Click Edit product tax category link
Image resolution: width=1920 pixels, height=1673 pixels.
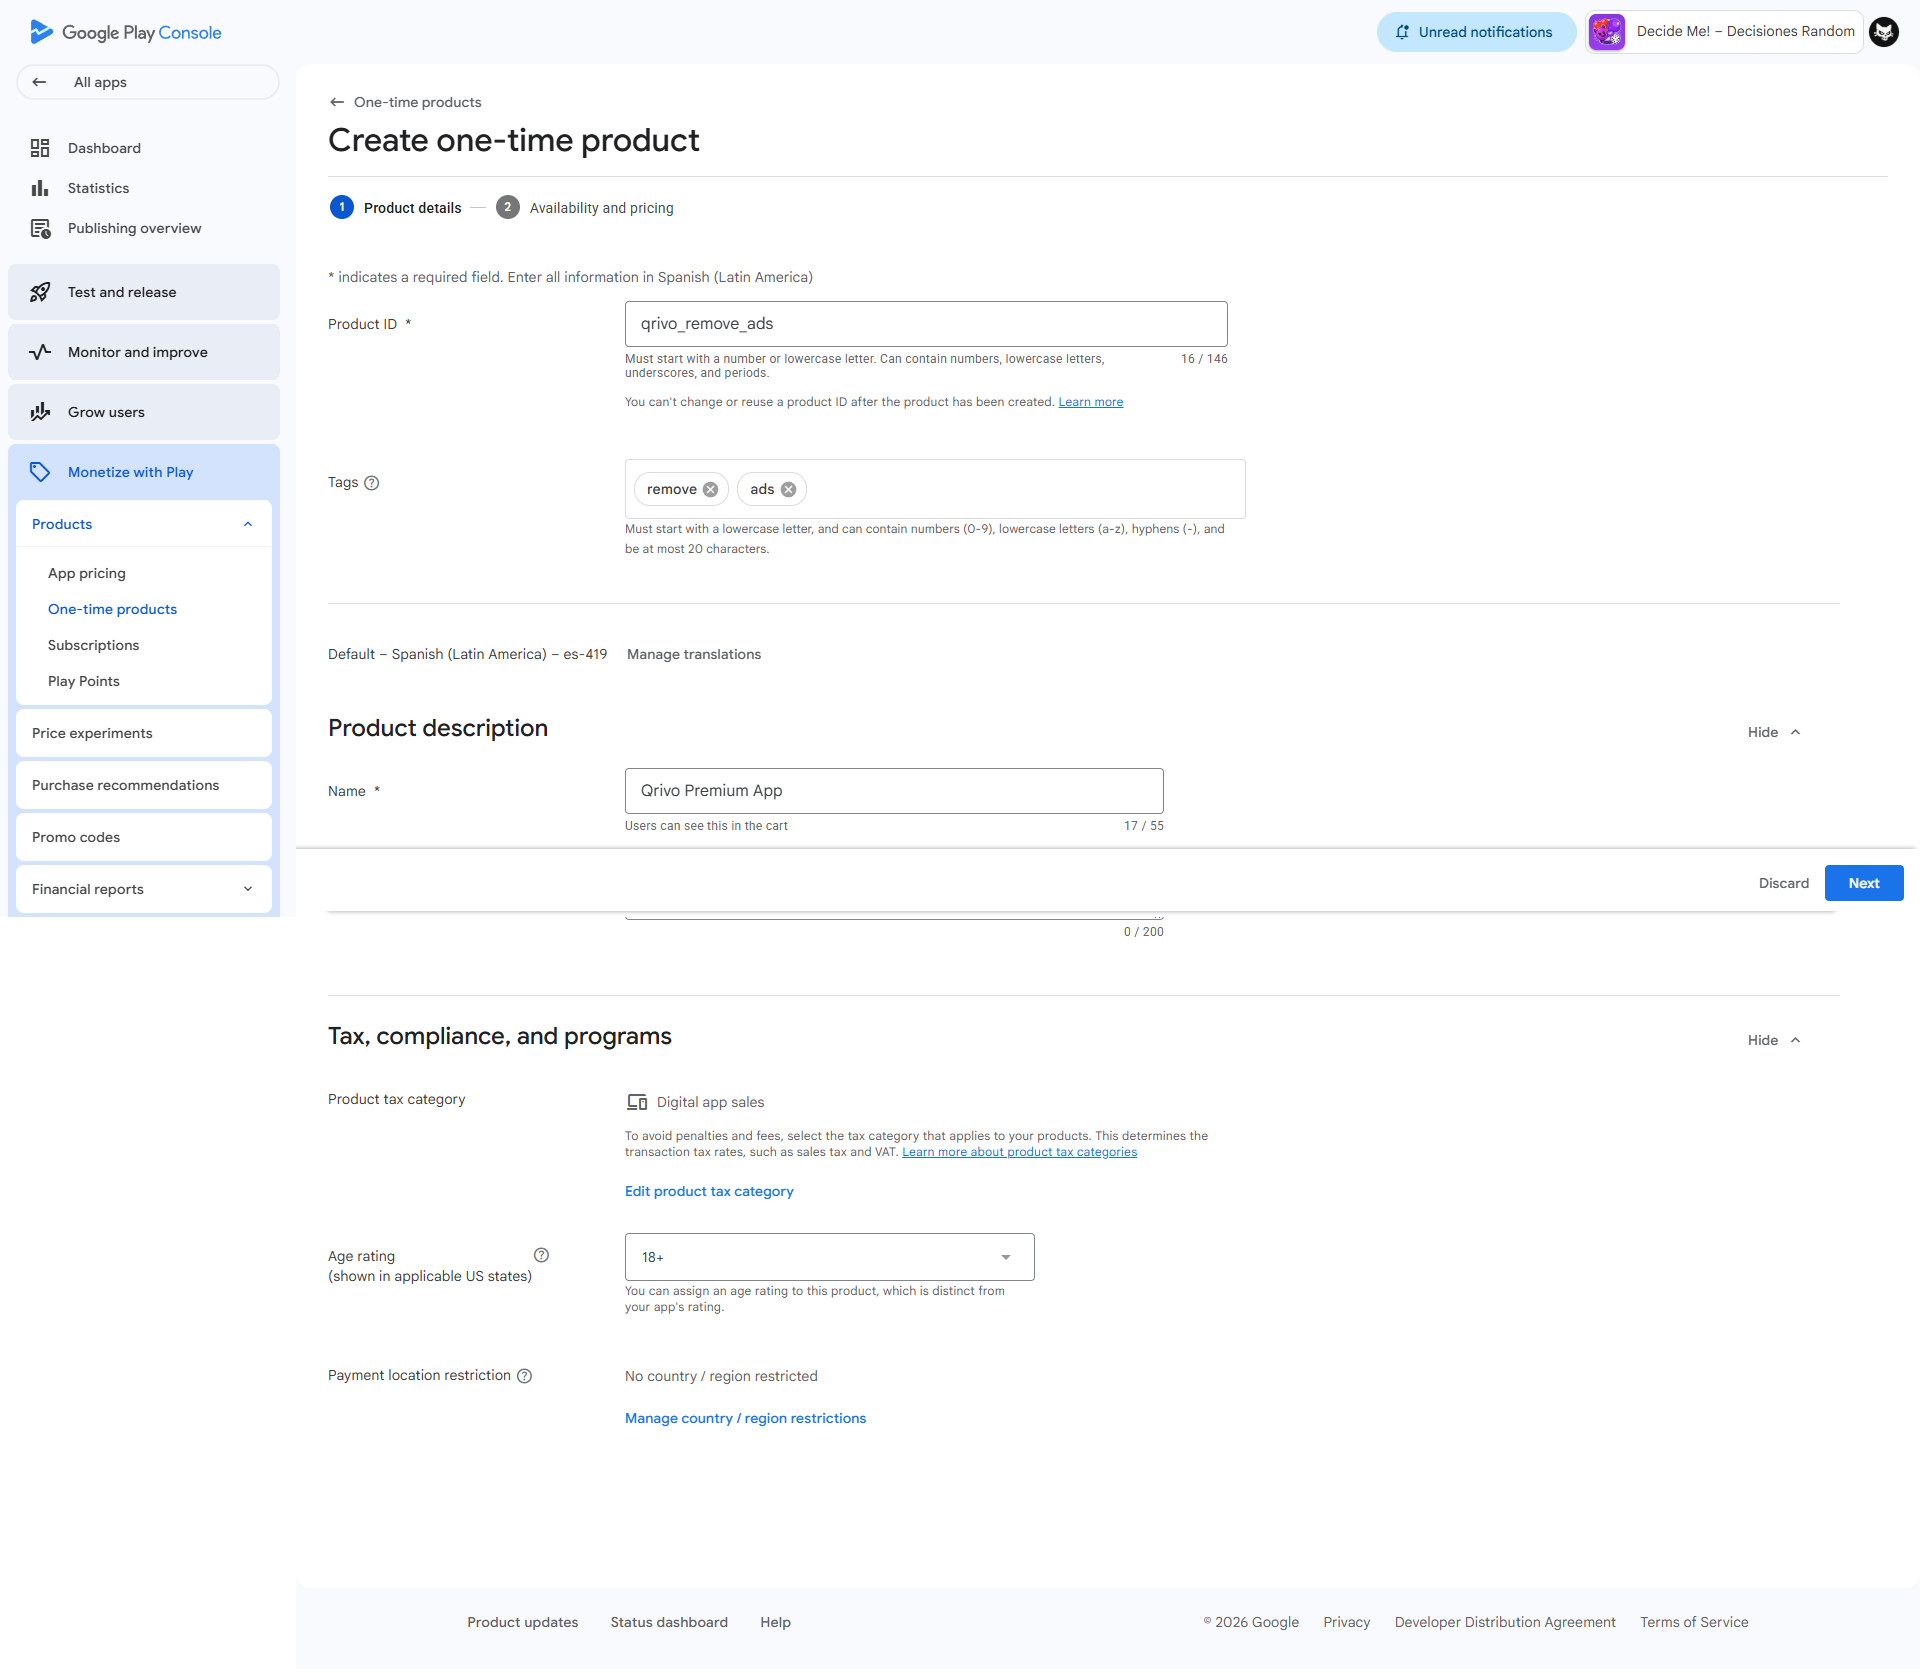coord(709,1191)
